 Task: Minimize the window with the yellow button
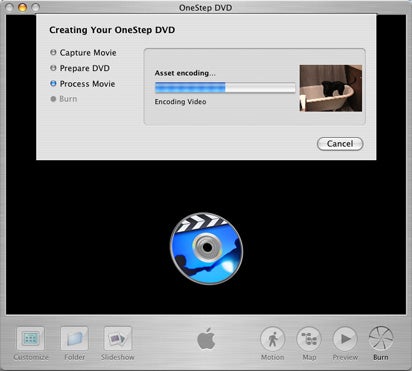click(22, 7)
